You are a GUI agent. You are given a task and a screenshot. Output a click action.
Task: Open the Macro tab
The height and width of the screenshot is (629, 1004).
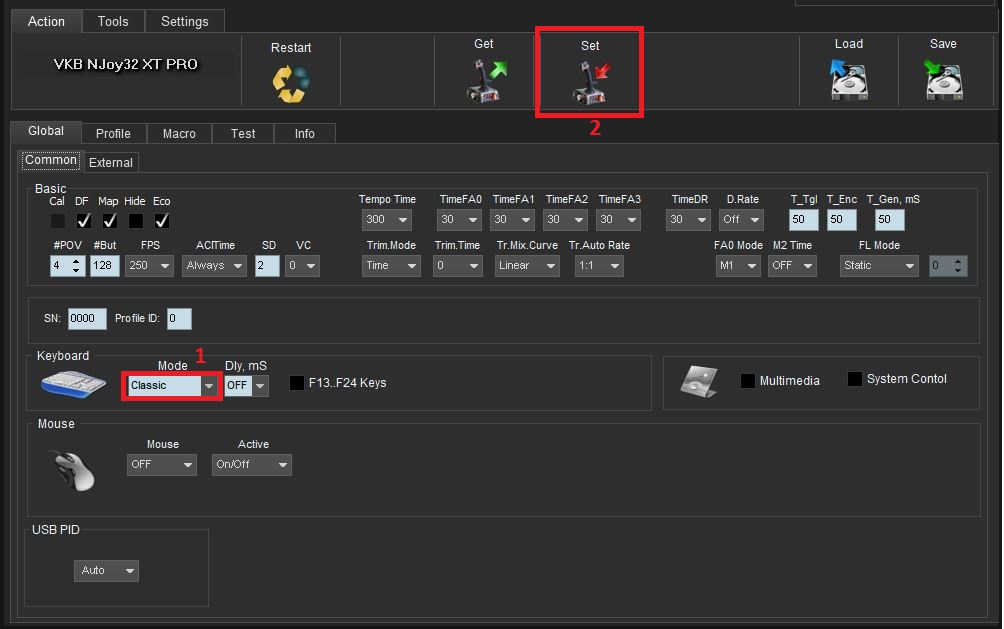click(x=179, y=133)
